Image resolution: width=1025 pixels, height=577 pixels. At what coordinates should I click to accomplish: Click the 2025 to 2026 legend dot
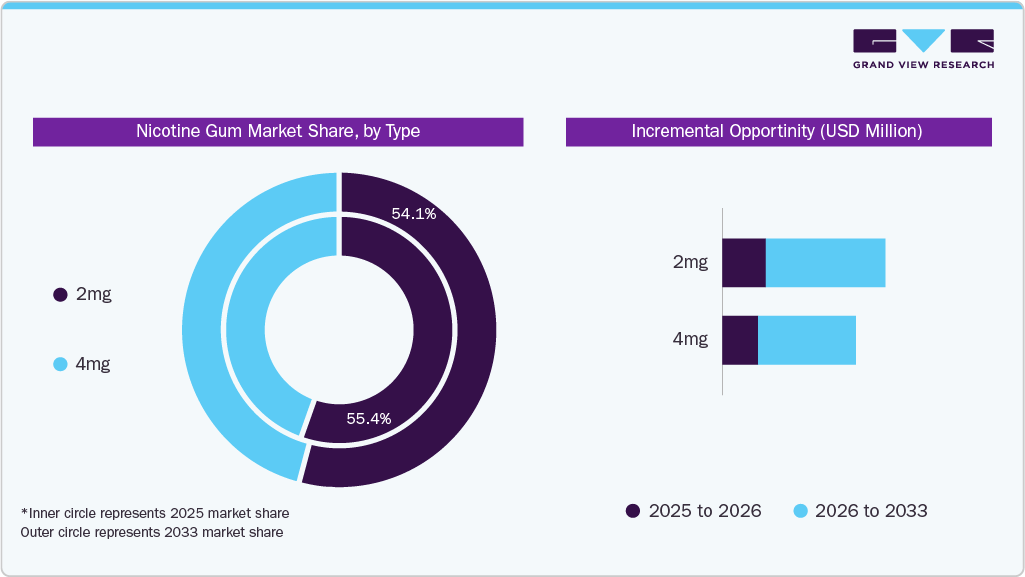point(633,511)
